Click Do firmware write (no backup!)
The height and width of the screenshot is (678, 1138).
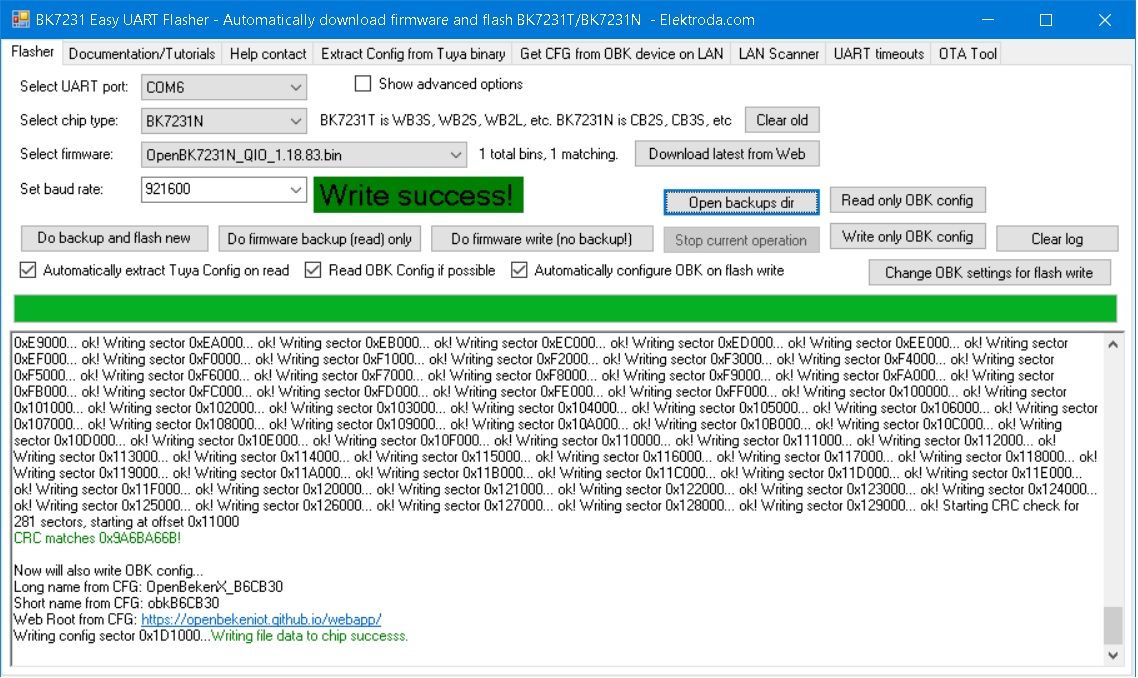[541, 239]
